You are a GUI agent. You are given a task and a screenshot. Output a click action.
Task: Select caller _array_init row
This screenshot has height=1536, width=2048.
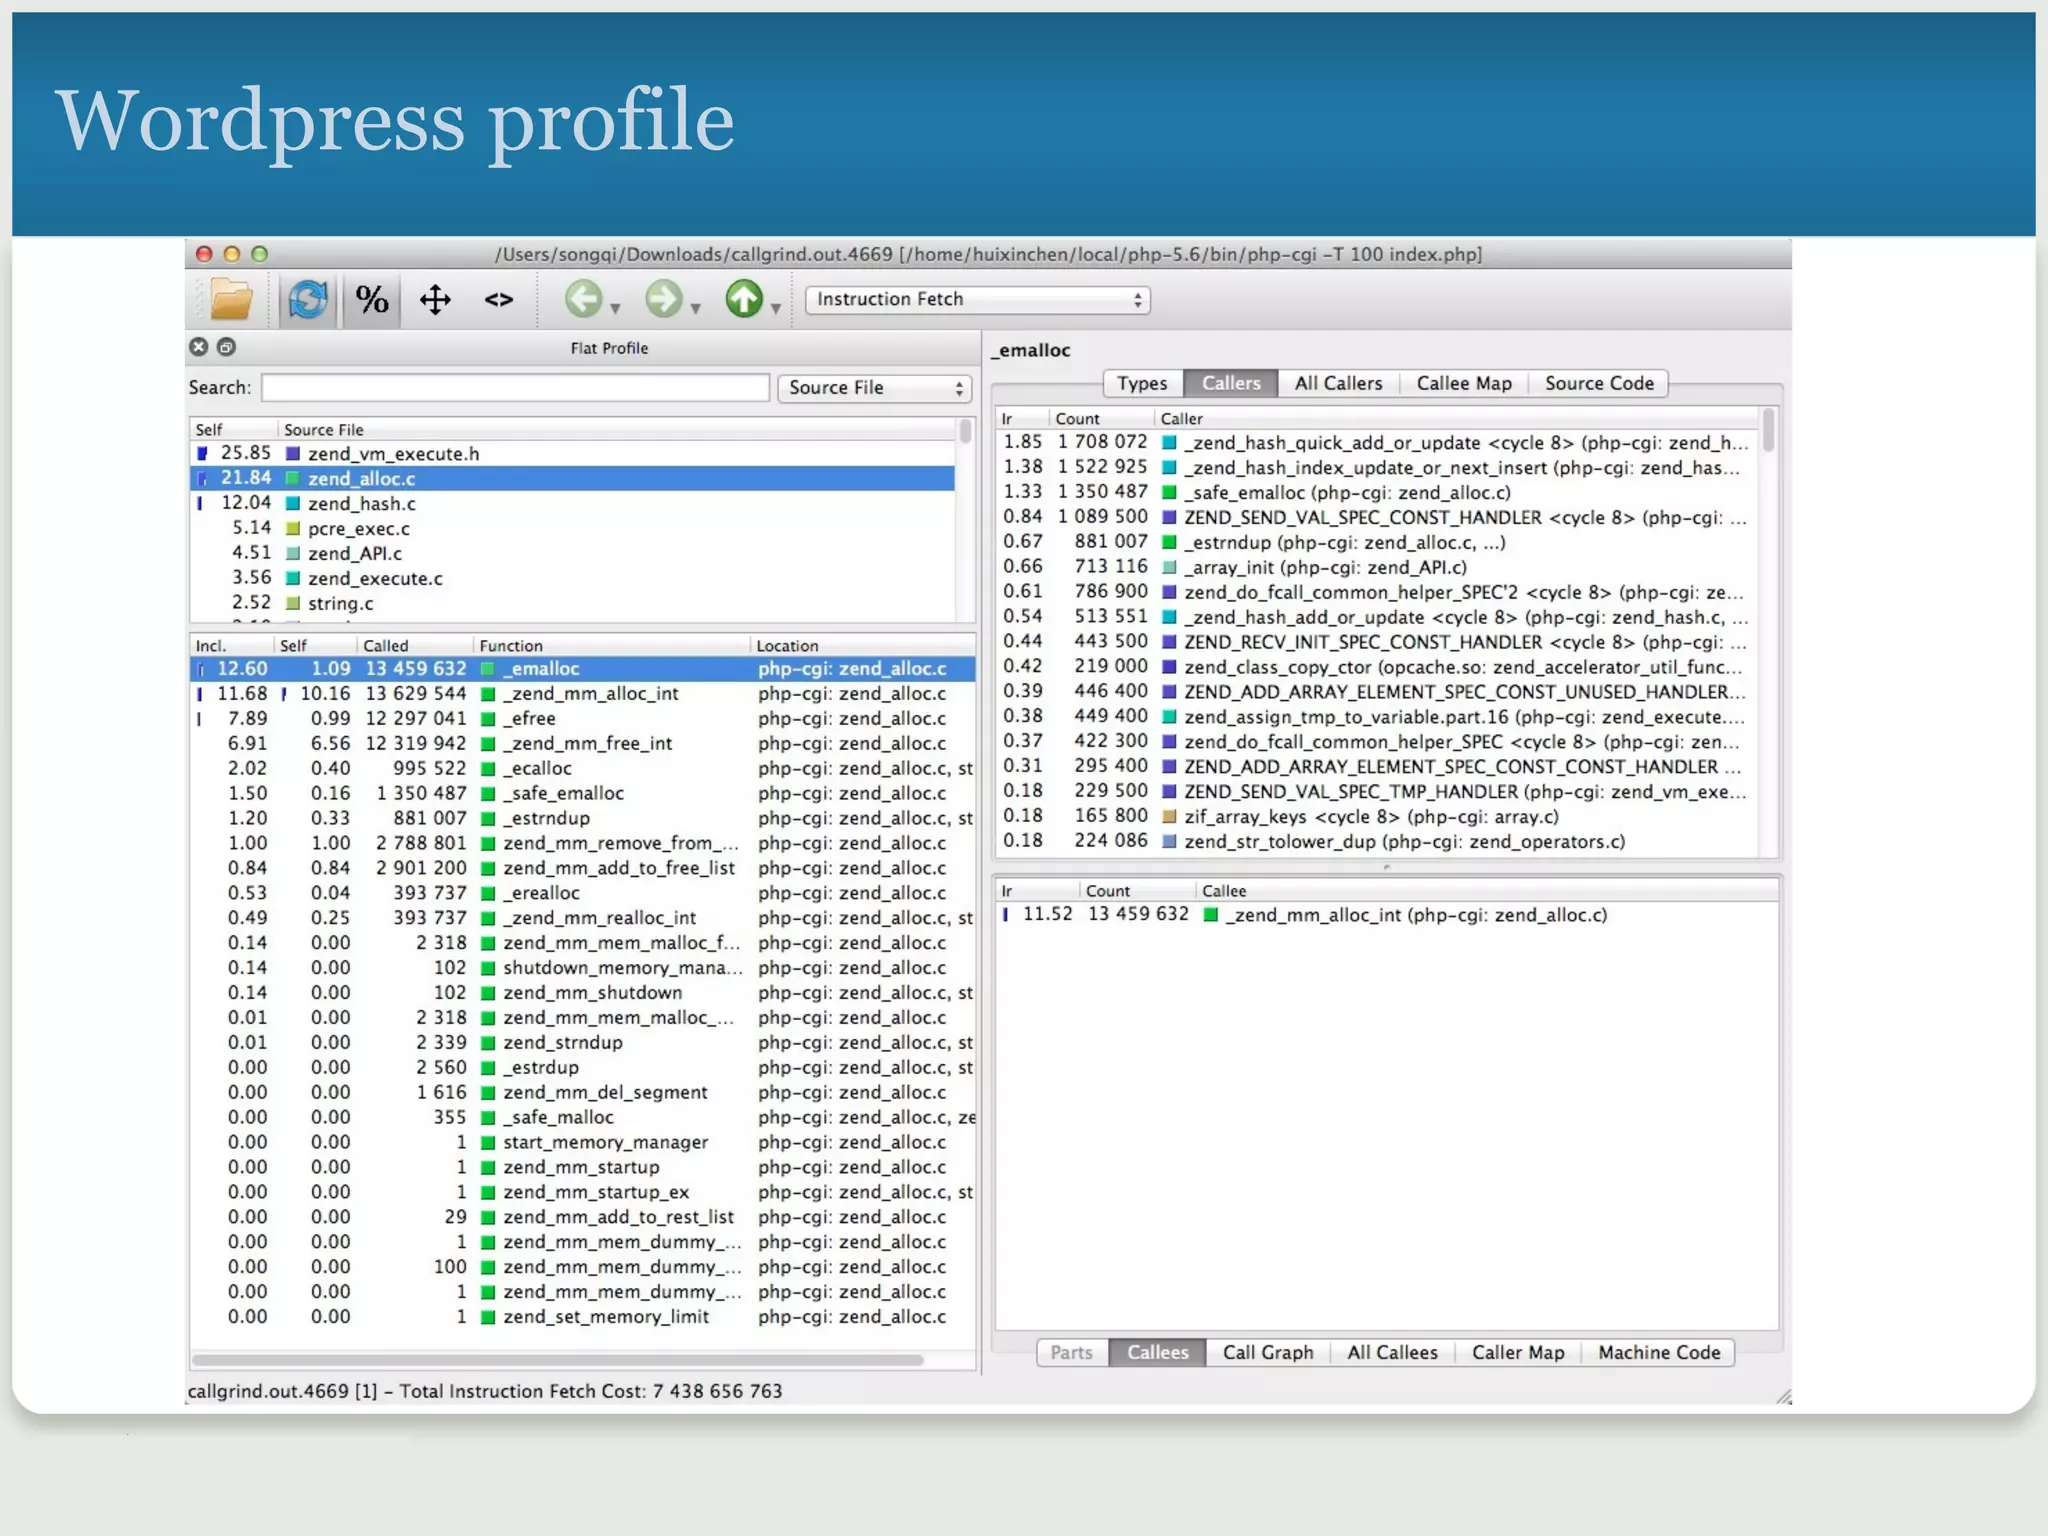1376,567
